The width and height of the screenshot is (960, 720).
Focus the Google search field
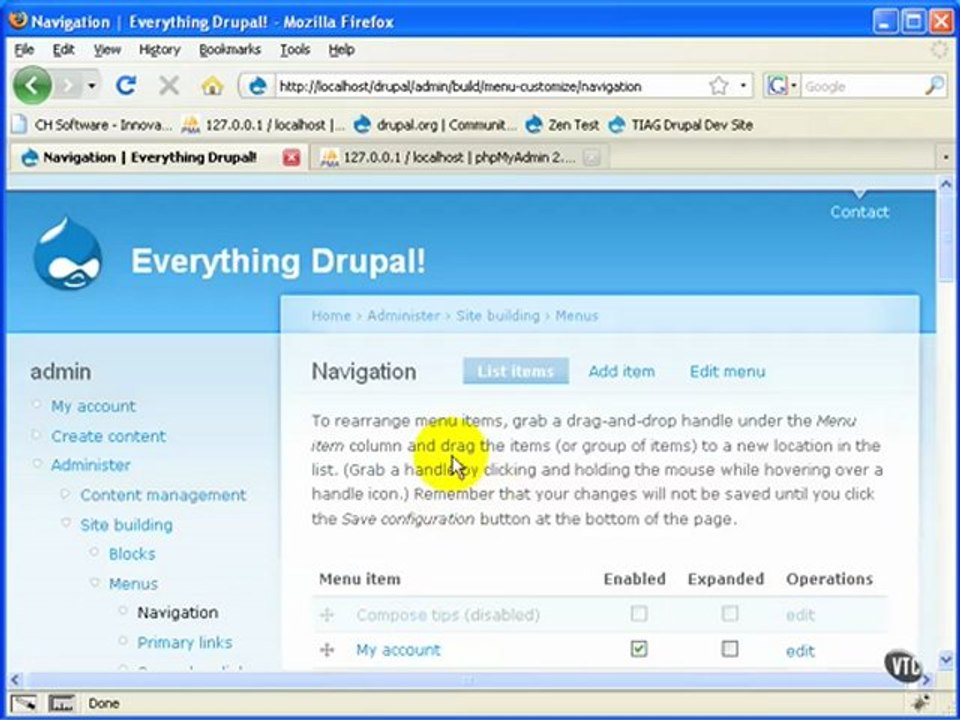click(x=862, y=86)
